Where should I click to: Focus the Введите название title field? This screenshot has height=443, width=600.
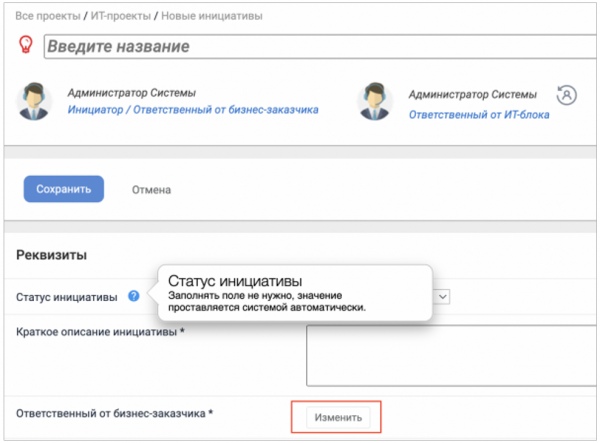click(x=320, y=46)
